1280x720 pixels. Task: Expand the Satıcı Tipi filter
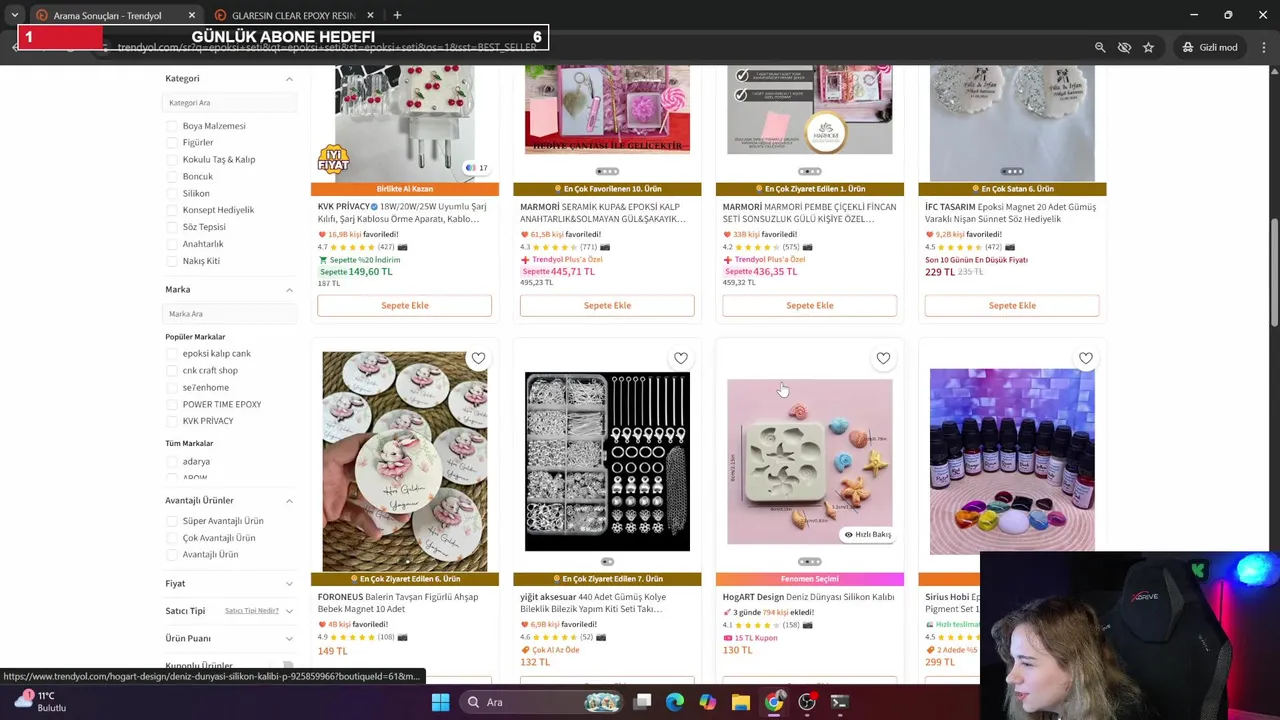[289, 611]
